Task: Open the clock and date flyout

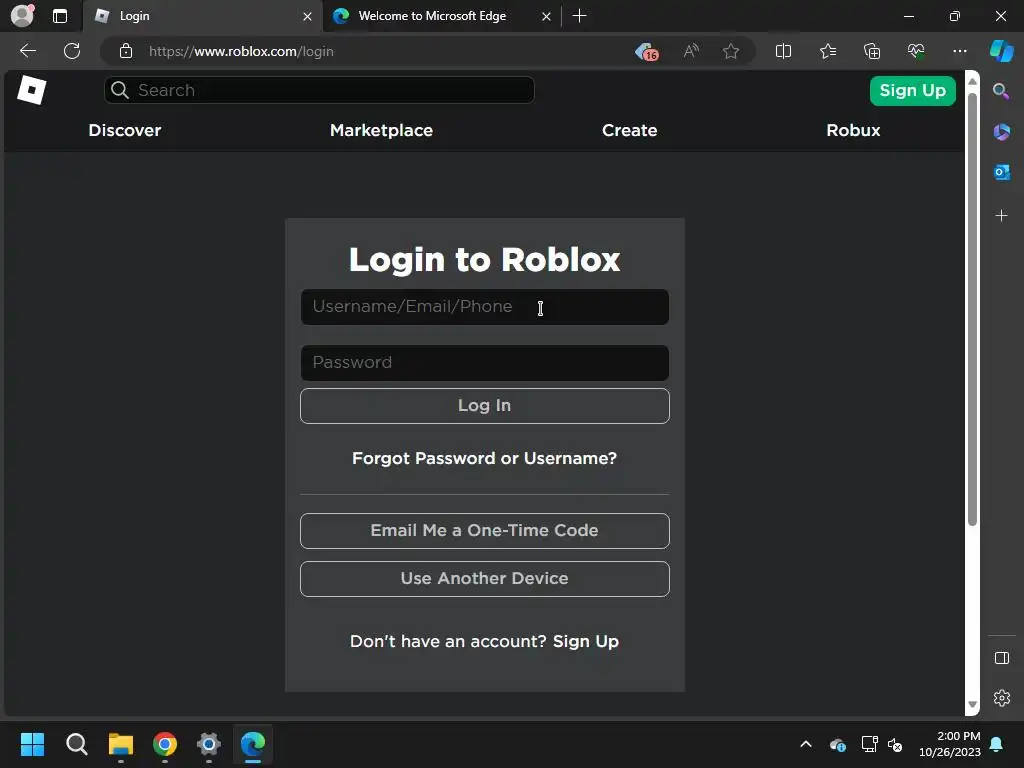Action: (950, 744)
